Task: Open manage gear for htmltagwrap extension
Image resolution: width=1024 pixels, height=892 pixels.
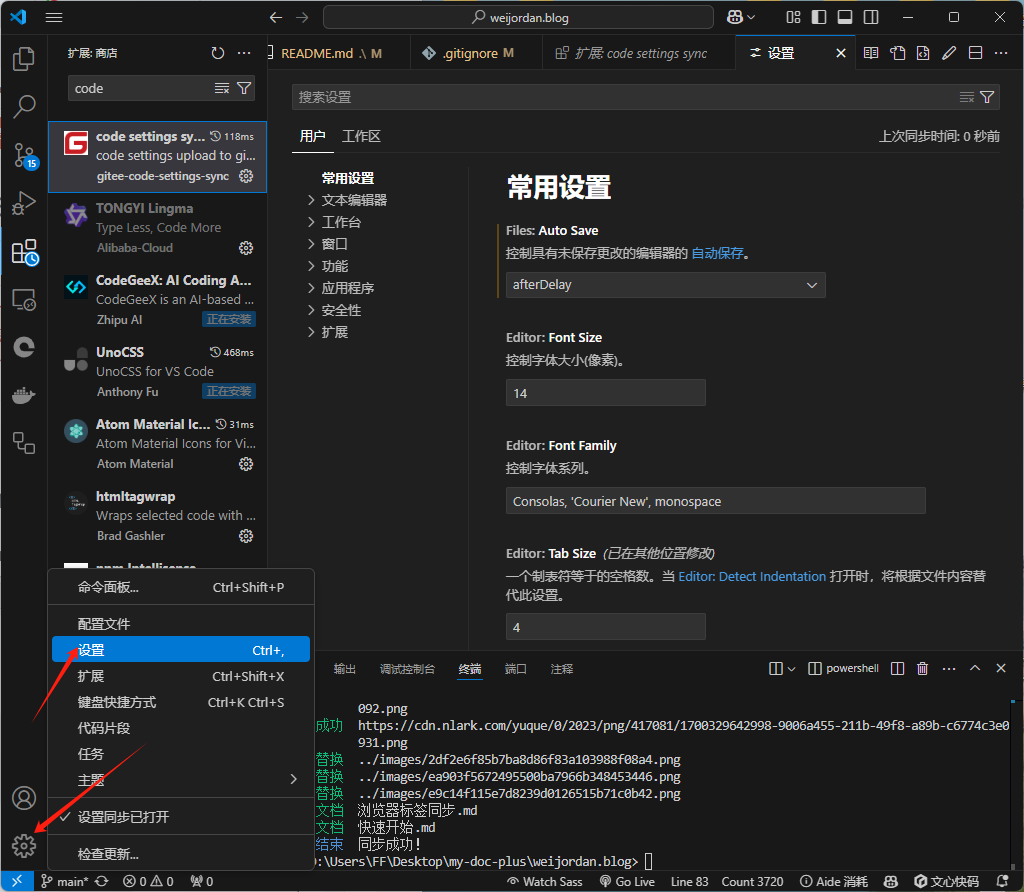Action: click(x=246, y=535)
